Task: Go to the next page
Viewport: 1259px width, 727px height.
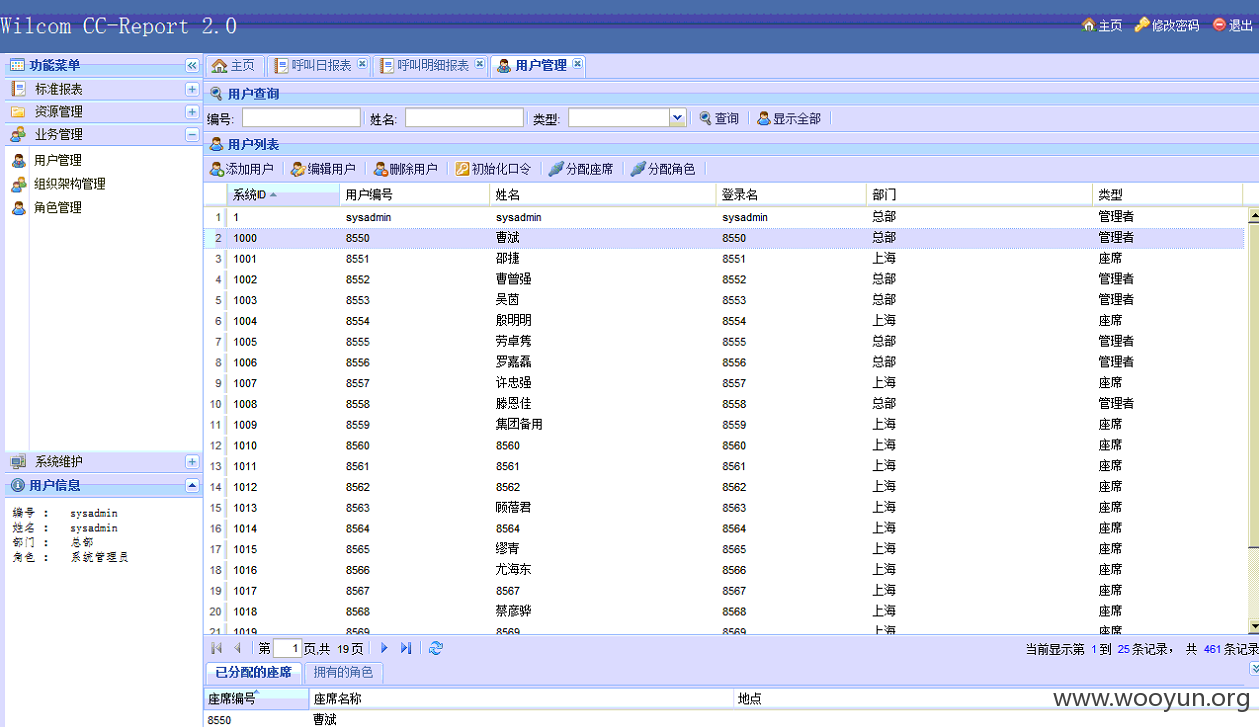Action: (384, 648)
